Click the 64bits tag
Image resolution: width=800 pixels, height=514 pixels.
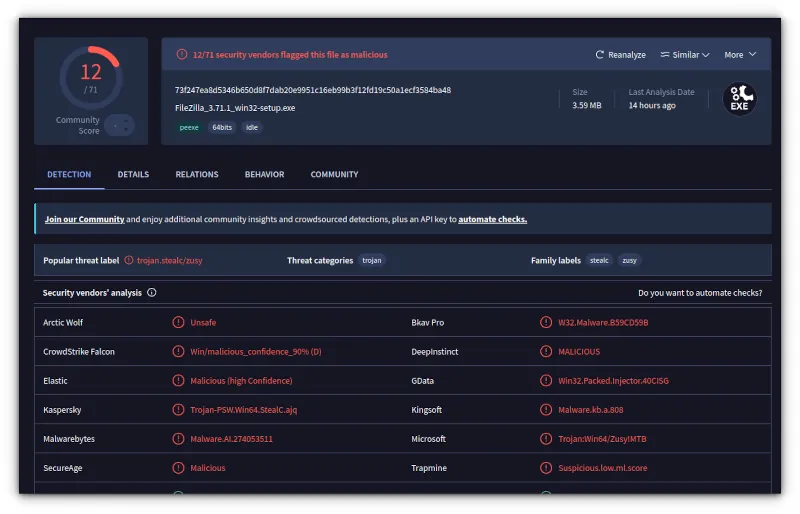pos(222,128)
